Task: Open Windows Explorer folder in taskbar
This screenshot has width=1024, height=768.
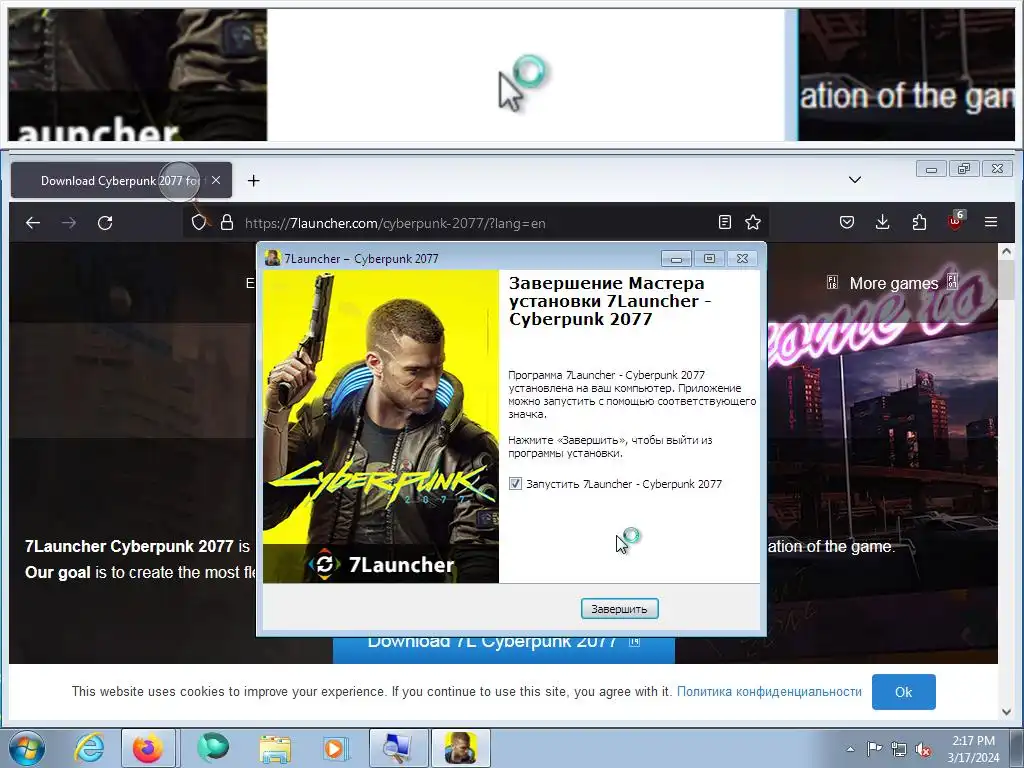Action: (275, 748)
